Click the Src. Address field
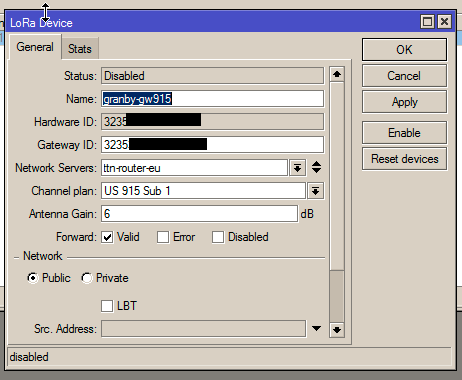Viewport: 462px width, 380px height. coord(203,329)
